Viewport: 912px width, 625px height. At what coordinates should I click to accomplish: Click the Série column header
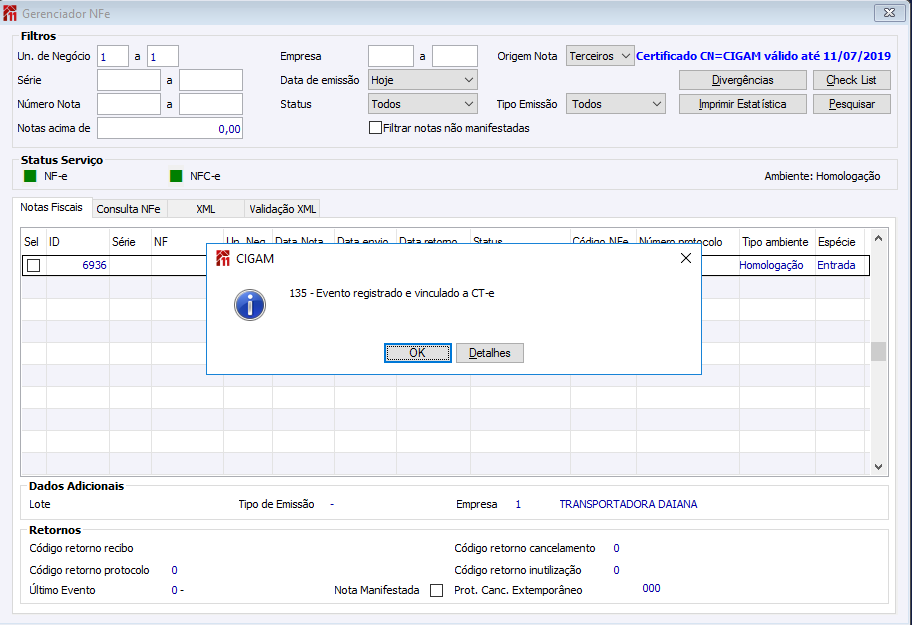130,242
